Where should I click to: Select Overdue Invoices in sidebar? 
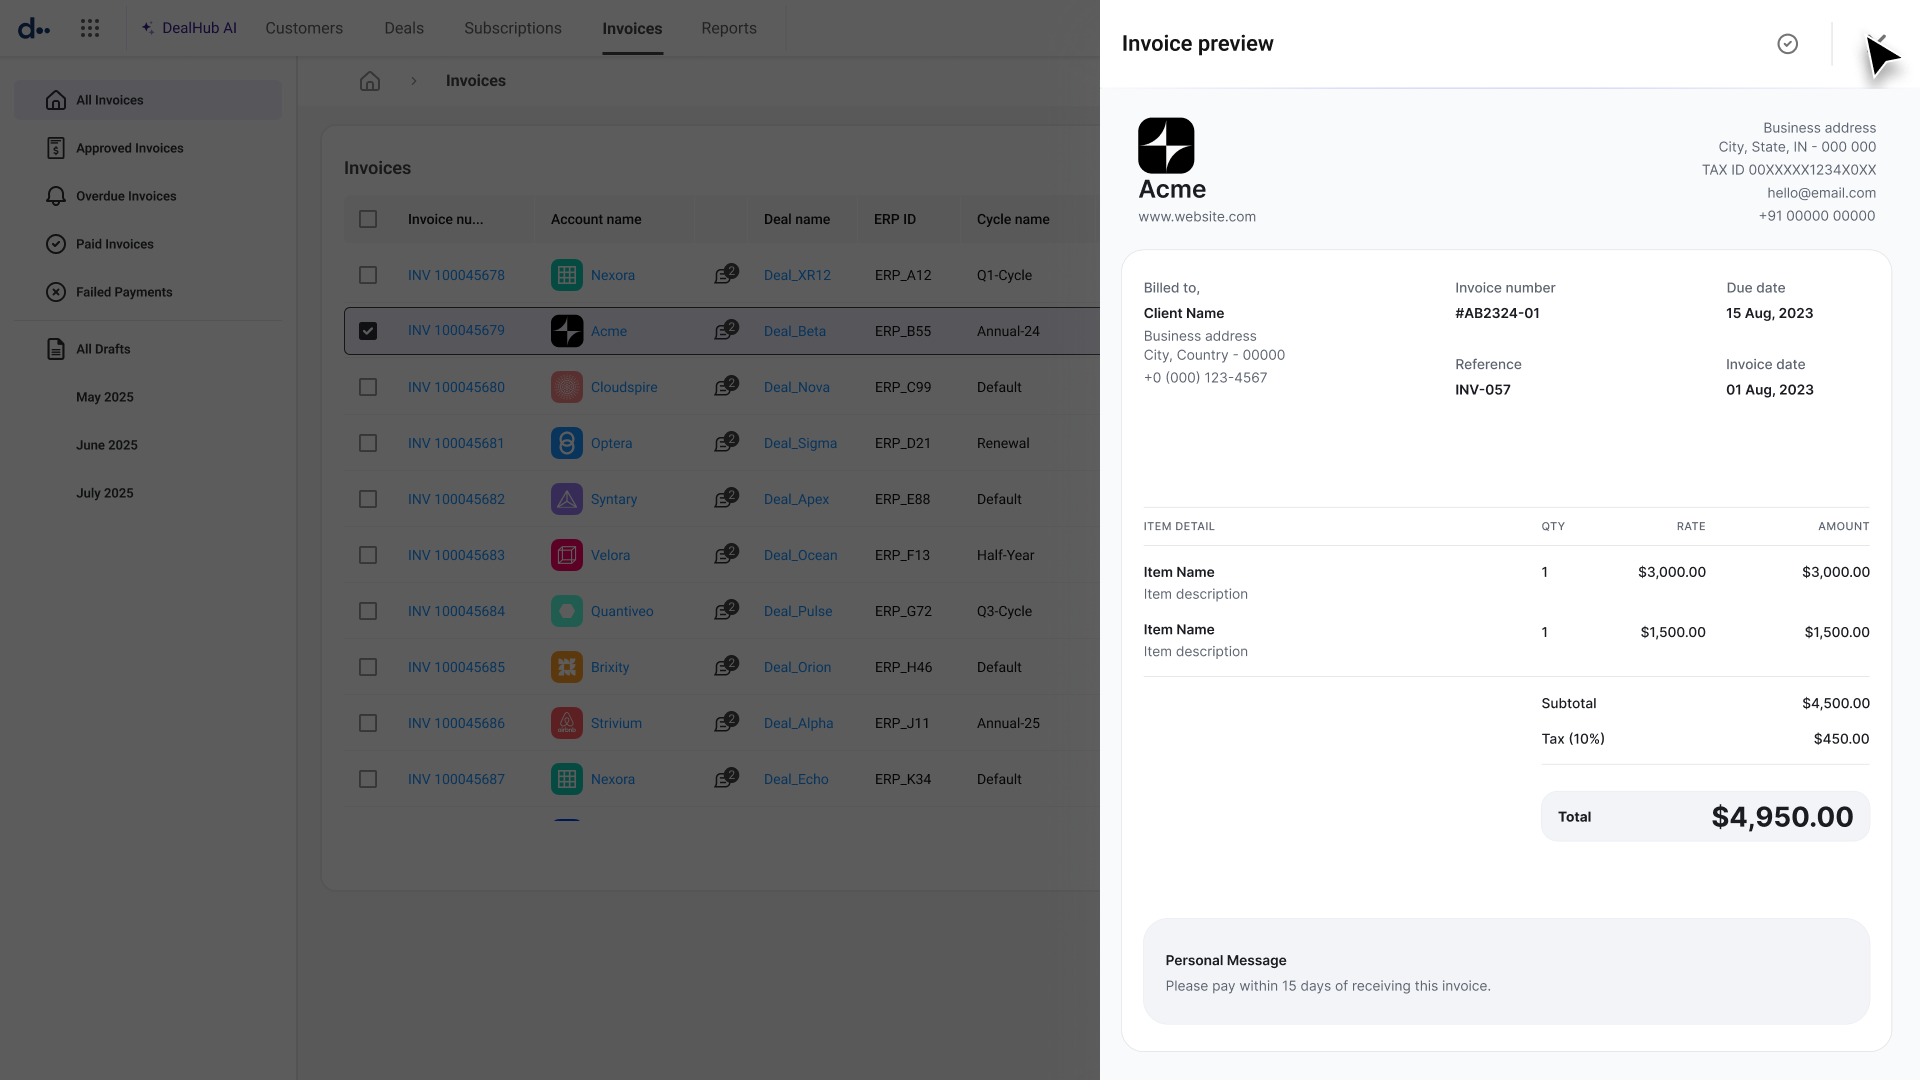pyautogui.click(x=126, y=196)
